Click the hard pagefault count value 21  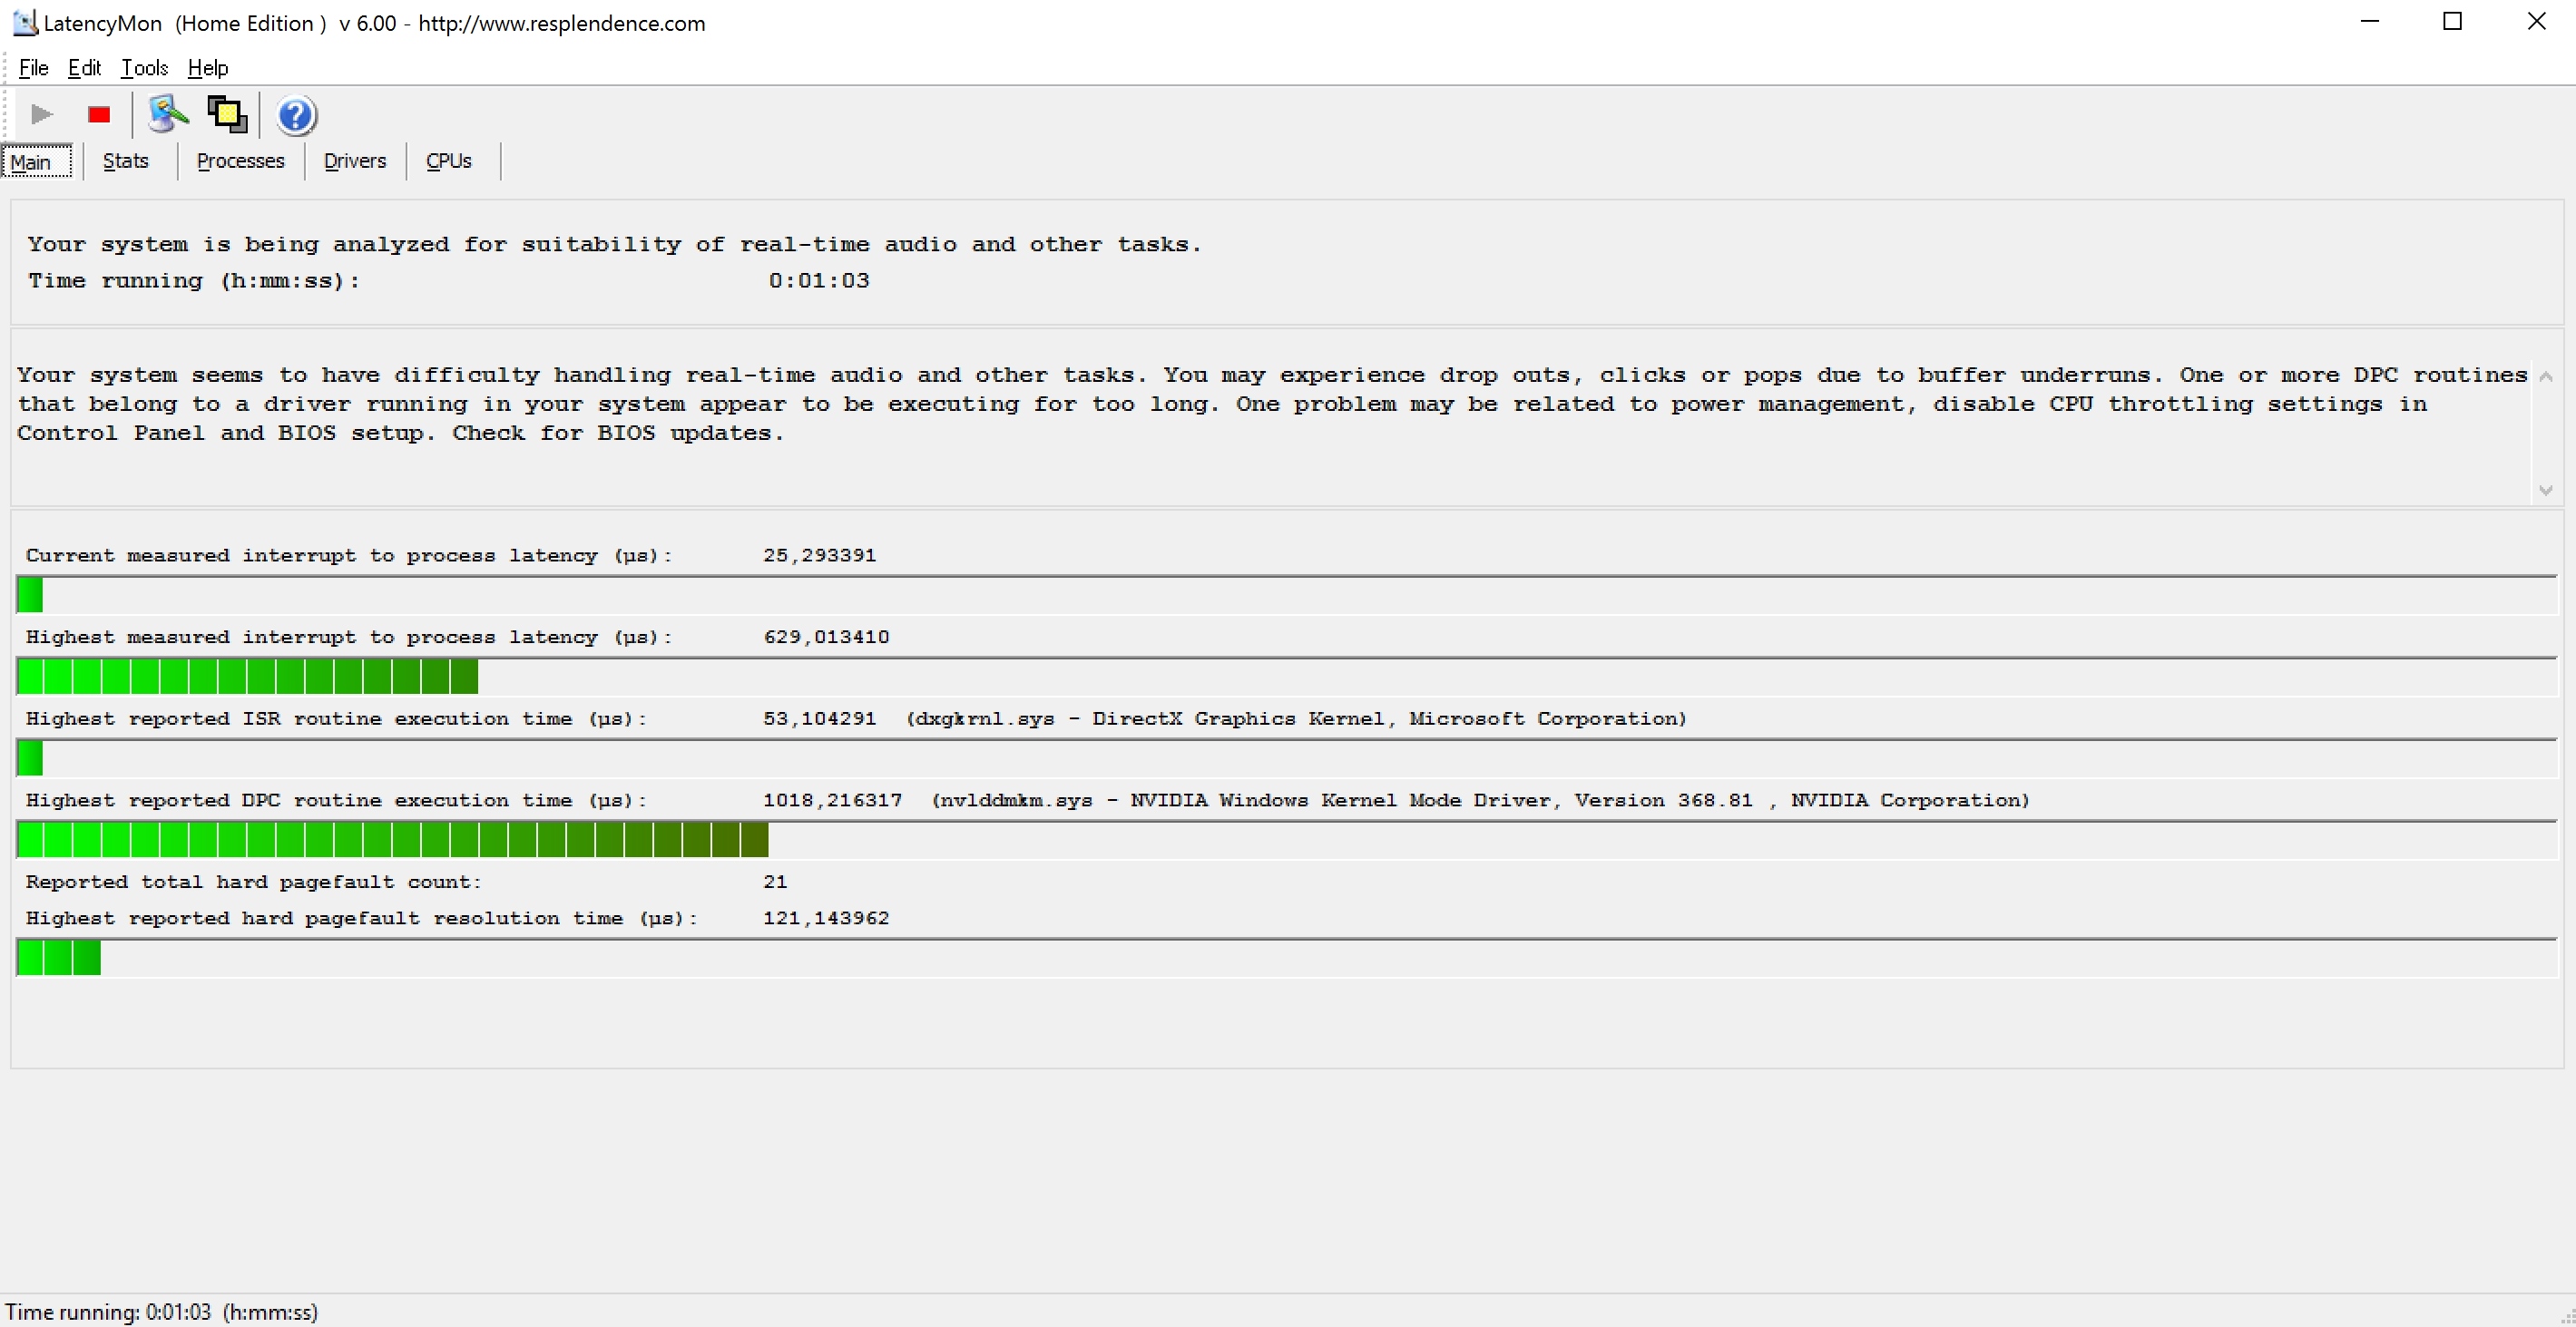coord(775,882)
